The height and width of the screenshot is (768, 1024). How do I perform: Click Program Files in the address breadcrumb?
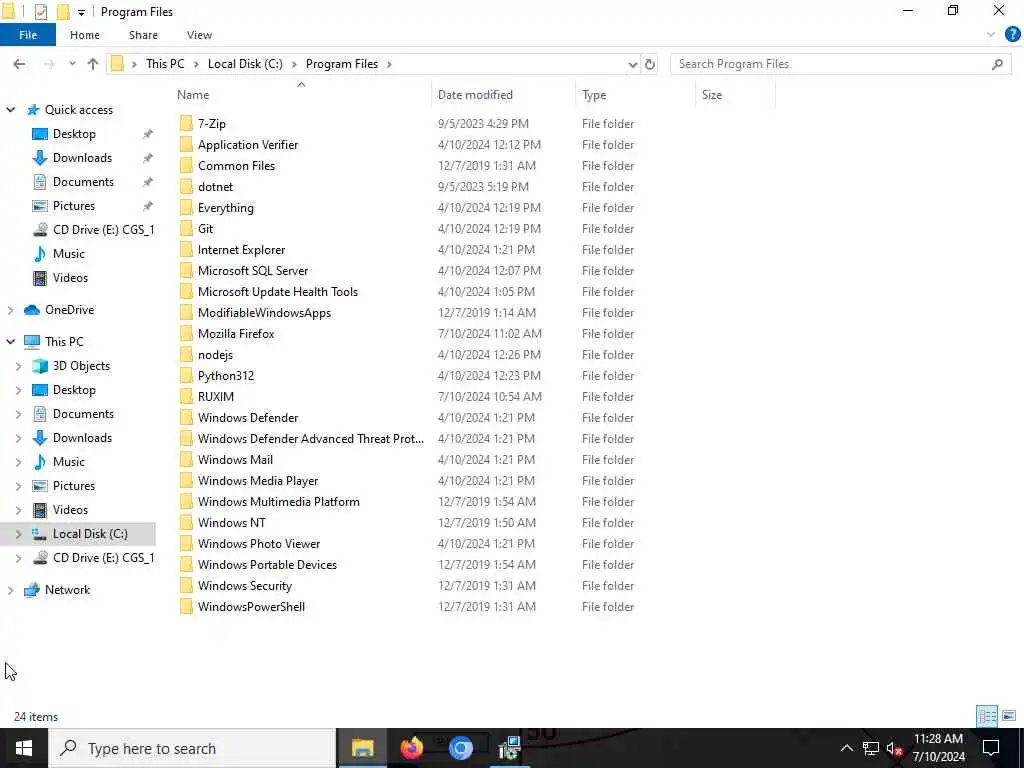(342, 64)
